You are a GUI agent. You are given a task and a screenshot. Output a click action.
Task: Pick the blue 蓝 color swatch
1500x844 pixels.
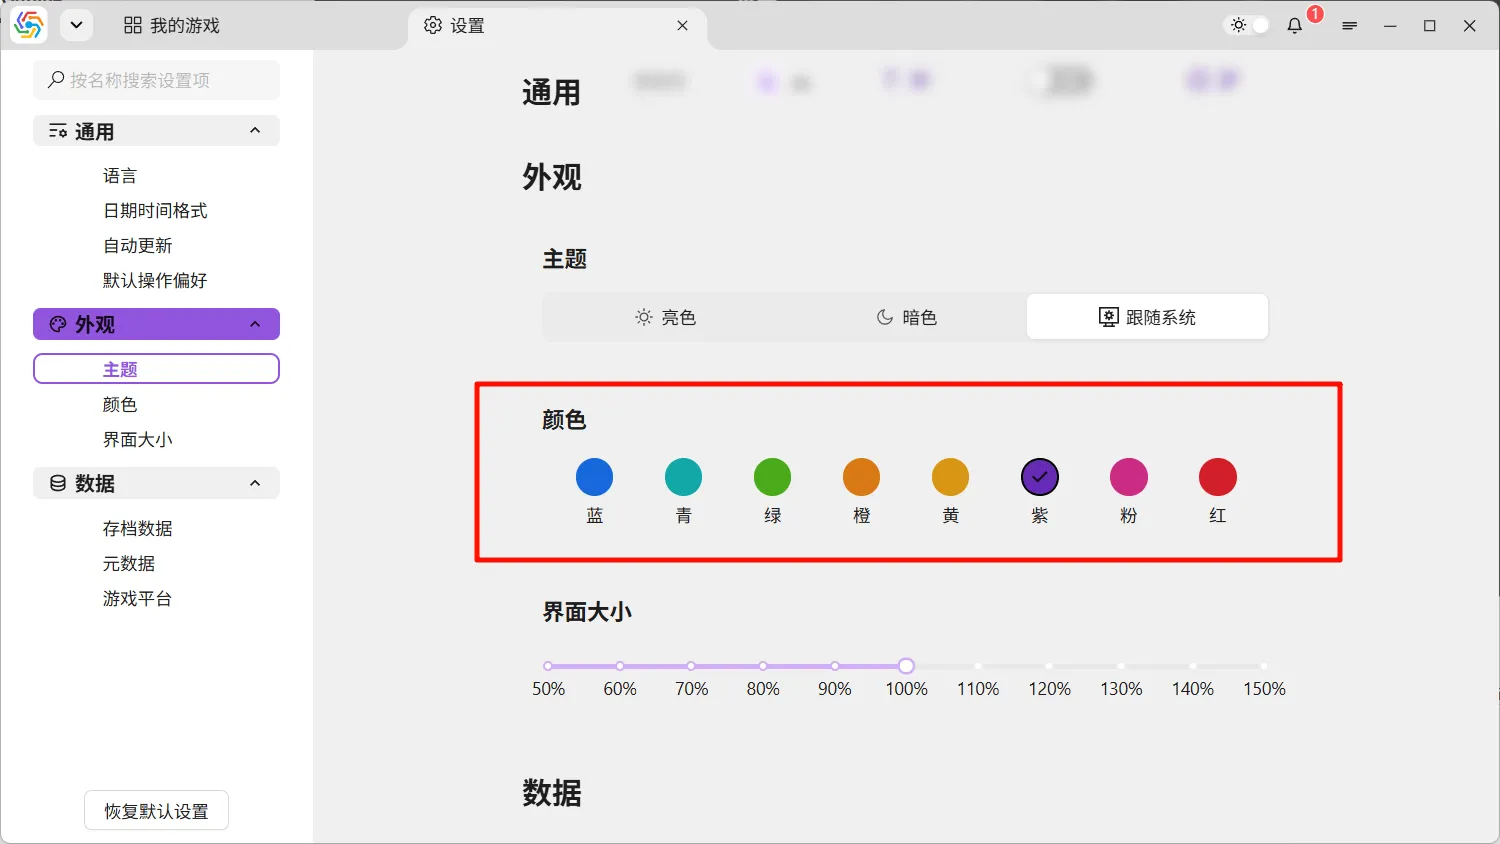(594, 477)
